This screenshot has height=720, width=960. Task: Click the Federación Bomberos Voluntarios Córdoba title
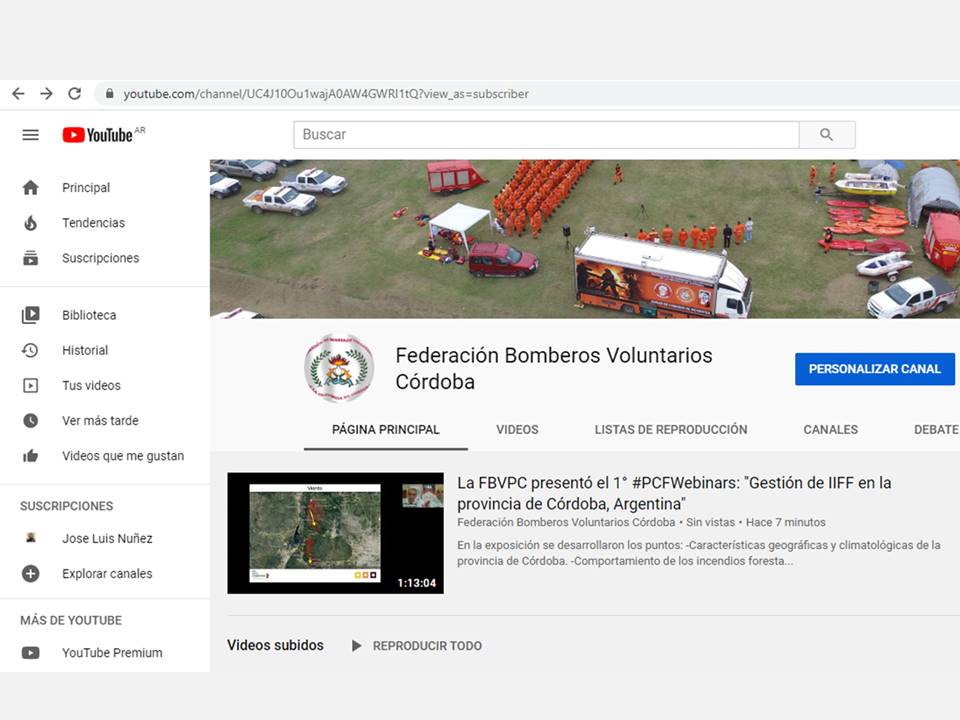point(553,368)
